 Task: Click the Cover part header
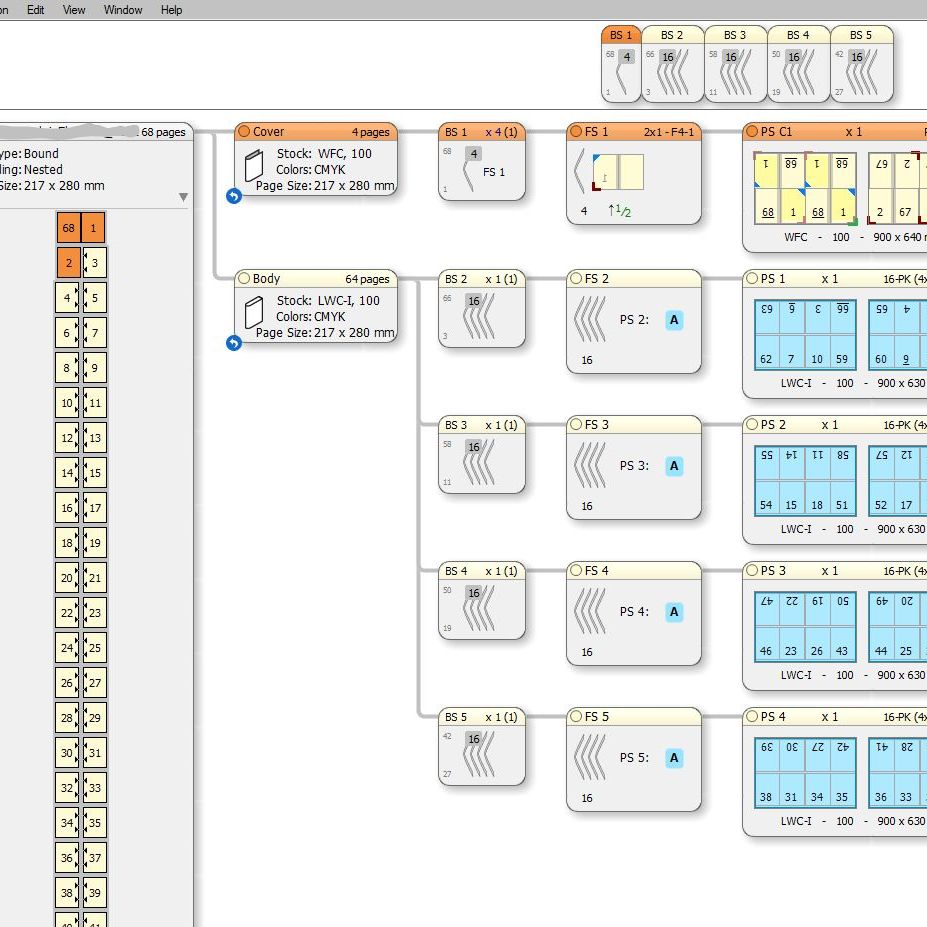316,132
